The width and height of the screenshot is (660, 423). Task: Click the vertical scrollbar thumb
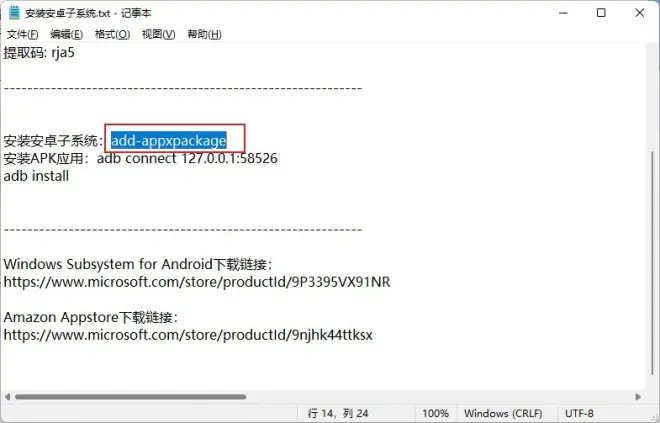[652, 263]
